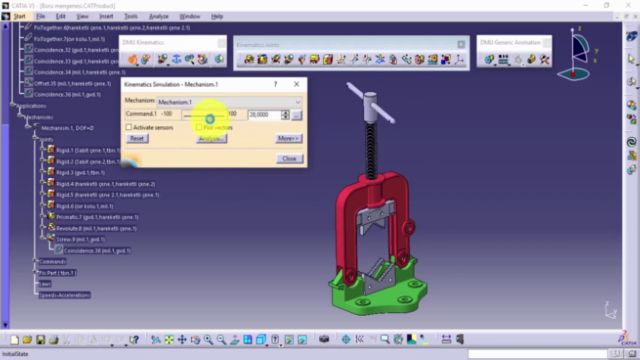Click the Fit All In icon

point(169,340)
